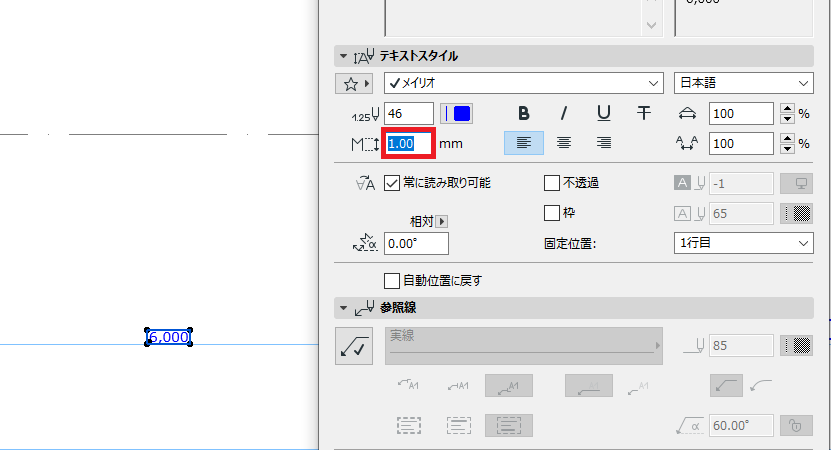This screenshot has width=831, height=450.
Task: Select the first text frame connection icon
Action: point(409,426)
